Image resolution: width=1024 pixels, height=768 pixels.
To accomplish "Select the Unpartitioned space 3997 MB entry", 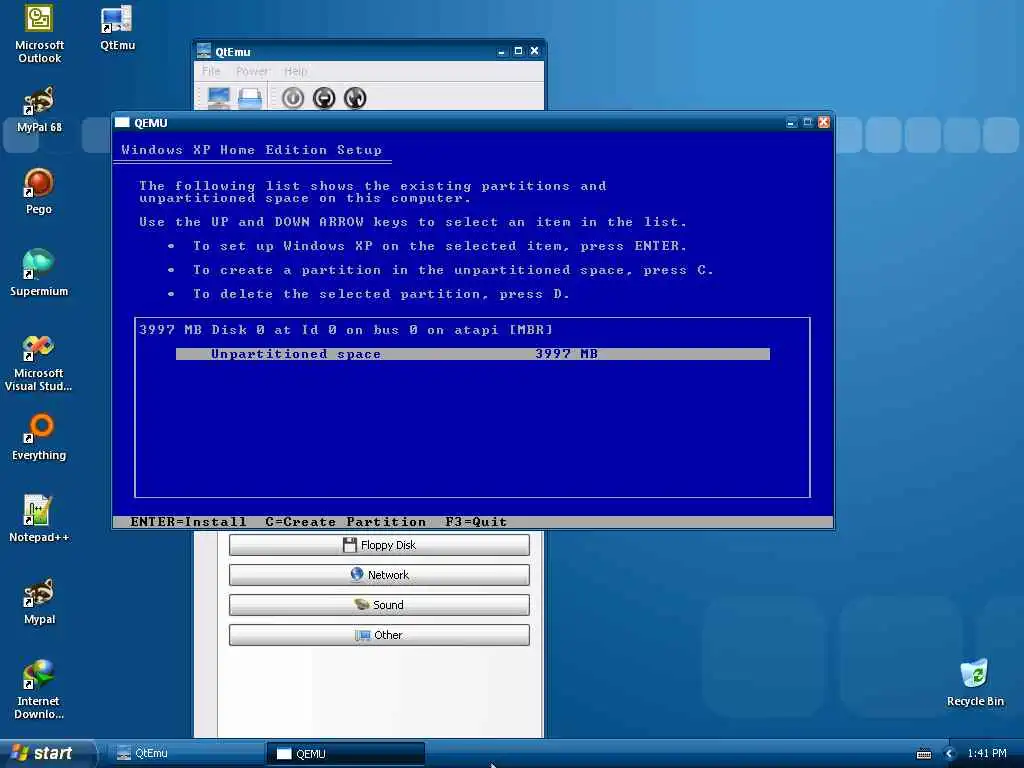I will pos(473,354).
